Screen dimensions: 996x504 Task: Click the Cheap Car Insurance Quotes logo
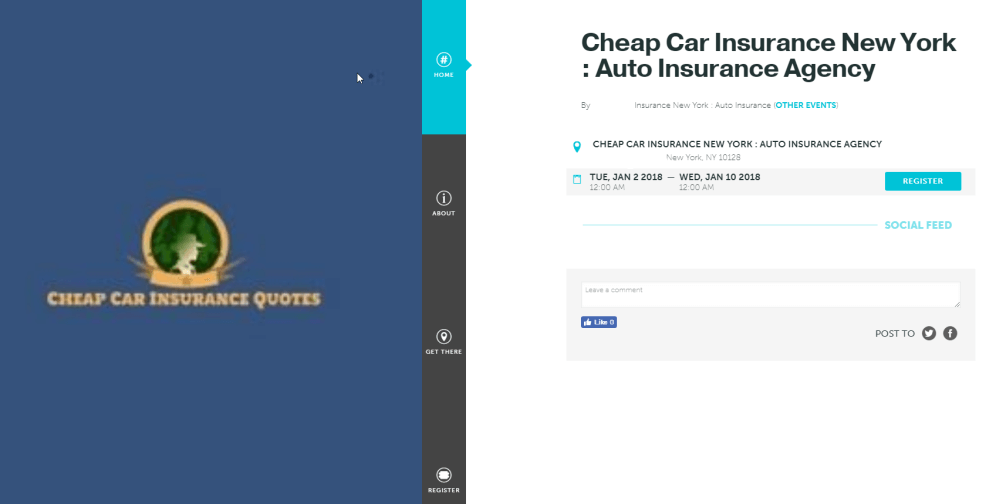(184, 254)
